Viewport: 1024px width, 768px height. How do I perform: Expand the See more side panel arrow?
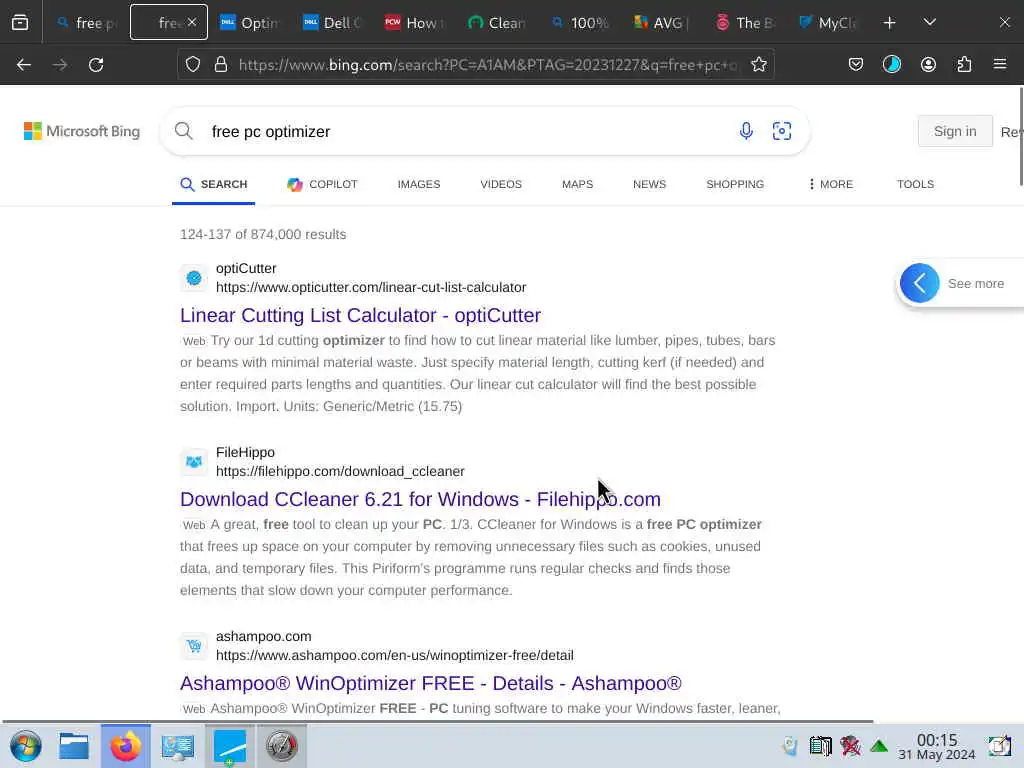tap(920, 283)
